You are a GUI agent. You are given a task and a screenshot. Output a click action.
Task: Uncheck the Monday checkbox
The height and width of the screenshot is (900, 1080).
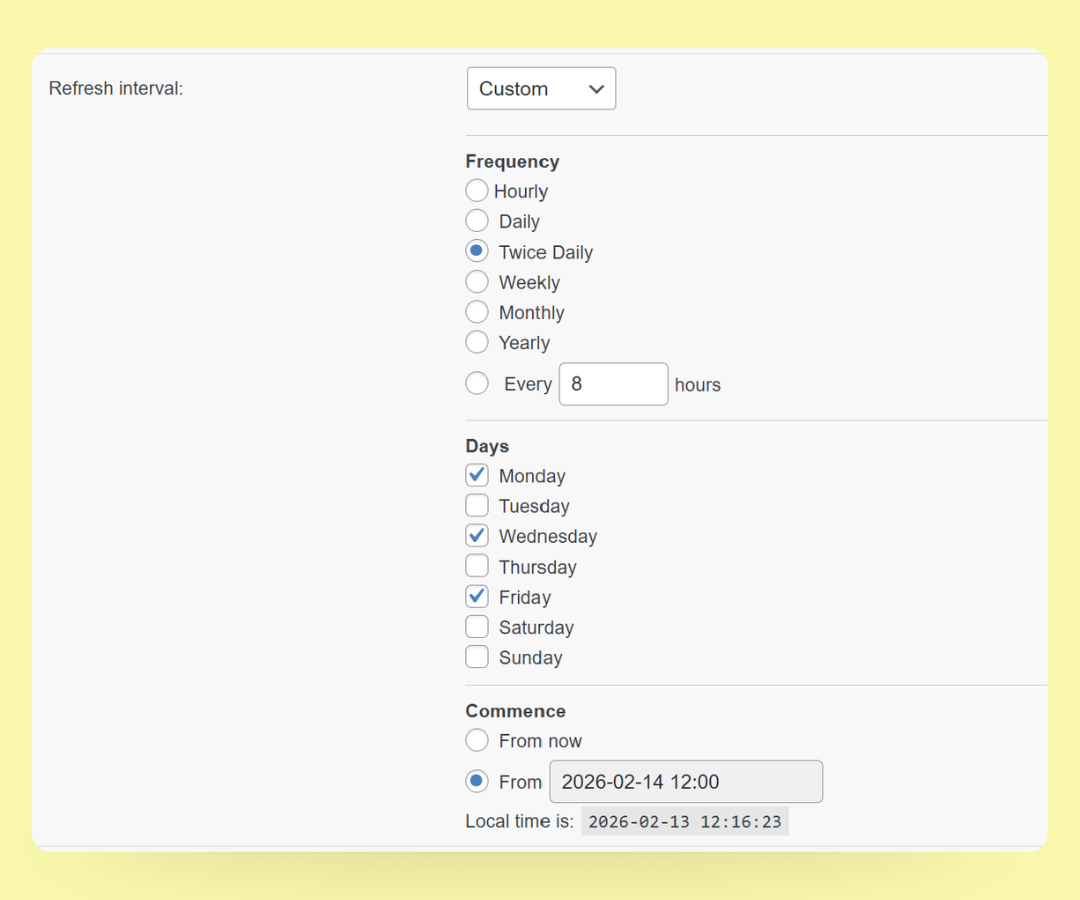(477, 475)
